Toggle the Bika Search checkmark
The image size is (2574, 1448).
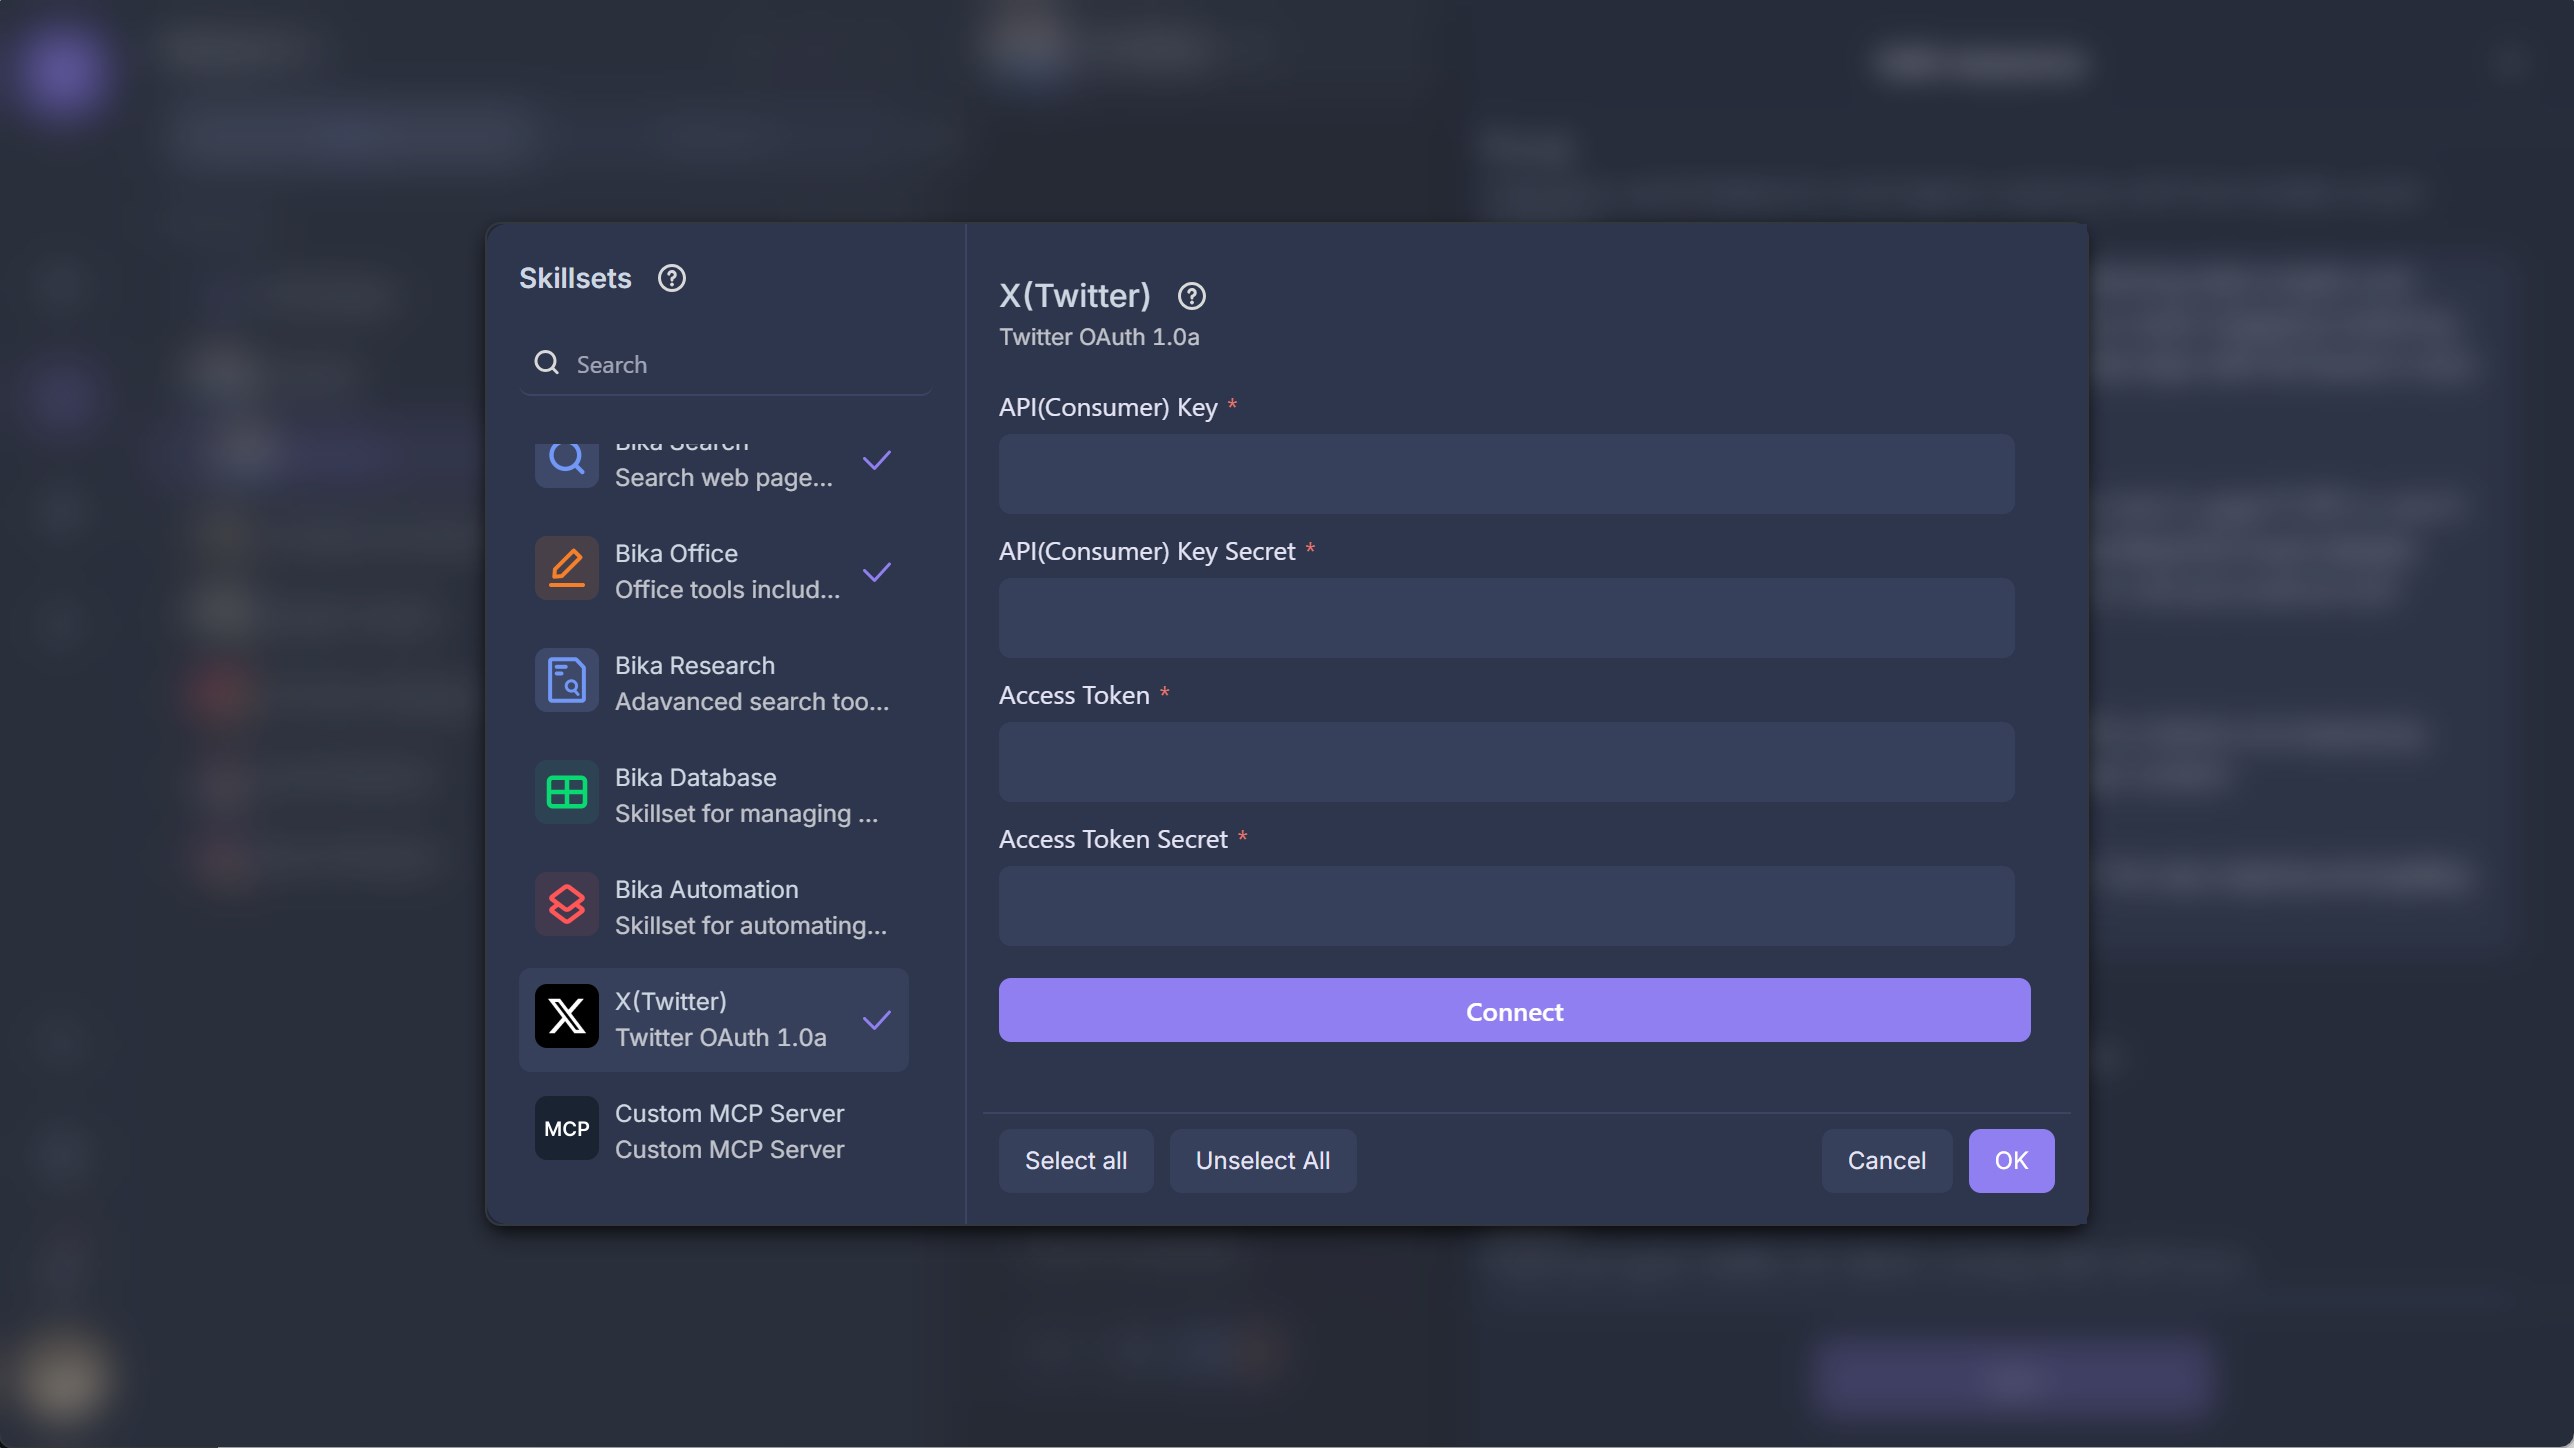click(877, 460)
